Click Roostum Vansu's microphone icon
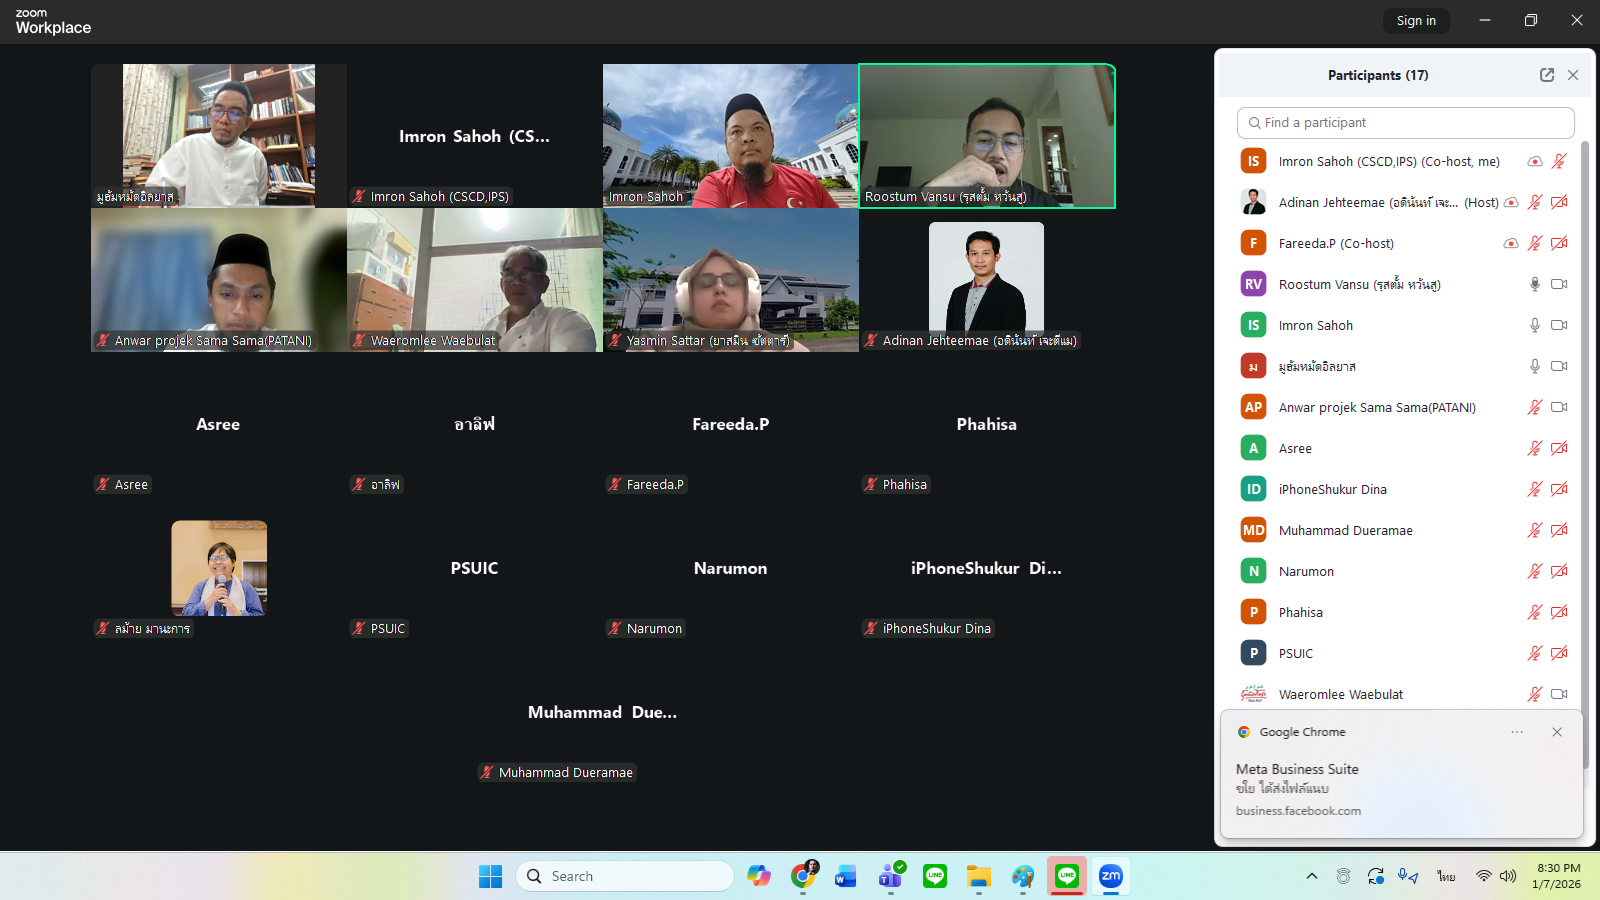 pos(1534,284)
